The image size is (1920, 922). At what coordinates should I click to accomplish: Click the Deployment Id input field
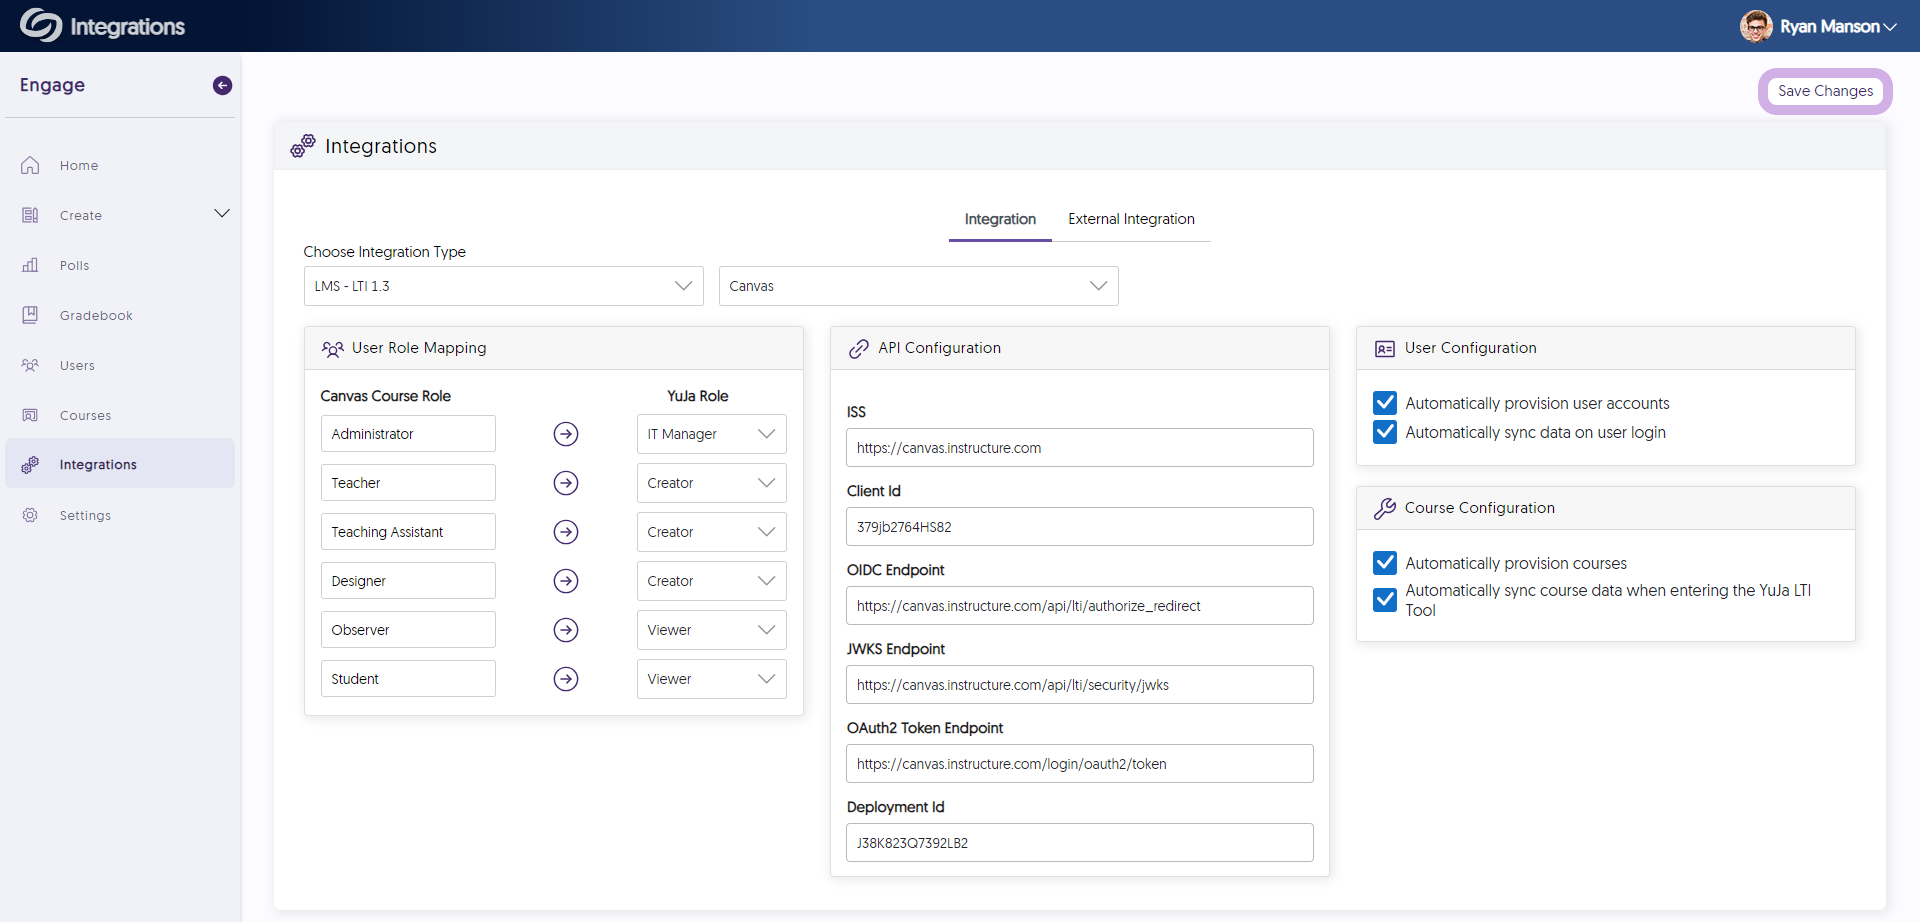point(1079,843)
